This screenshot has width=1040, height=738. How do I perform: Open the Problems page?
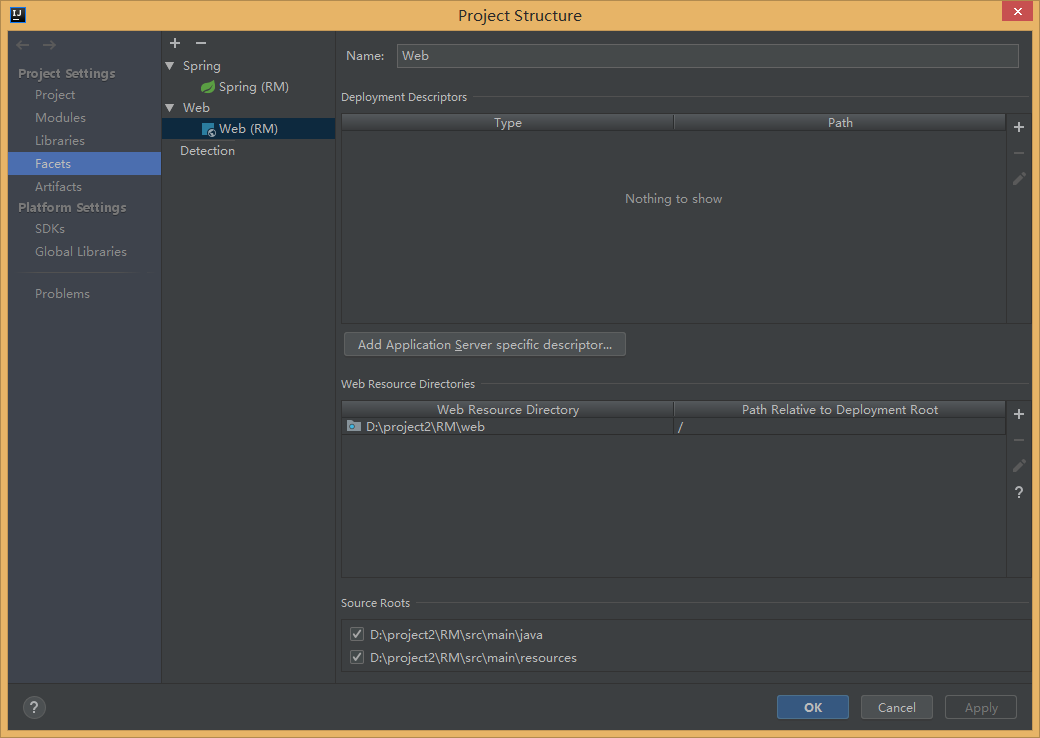click(62, 294)
